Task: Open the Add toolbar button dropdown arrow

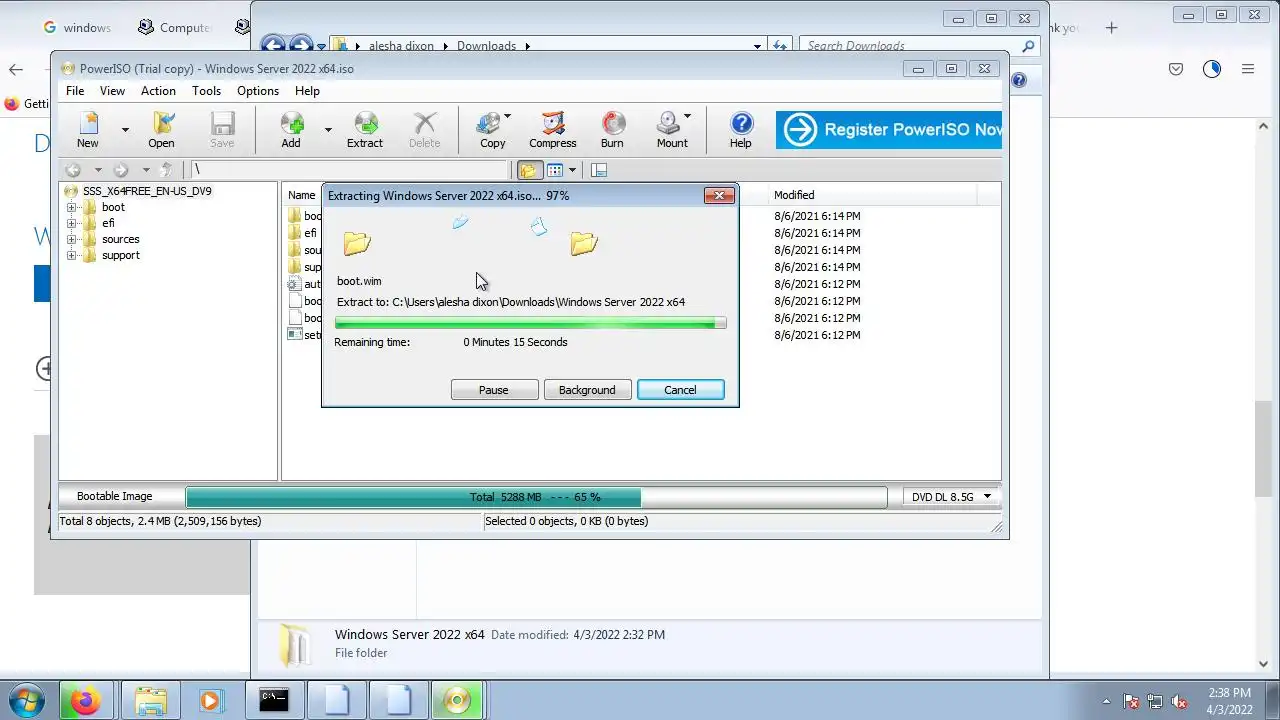Action: [327, 130]
